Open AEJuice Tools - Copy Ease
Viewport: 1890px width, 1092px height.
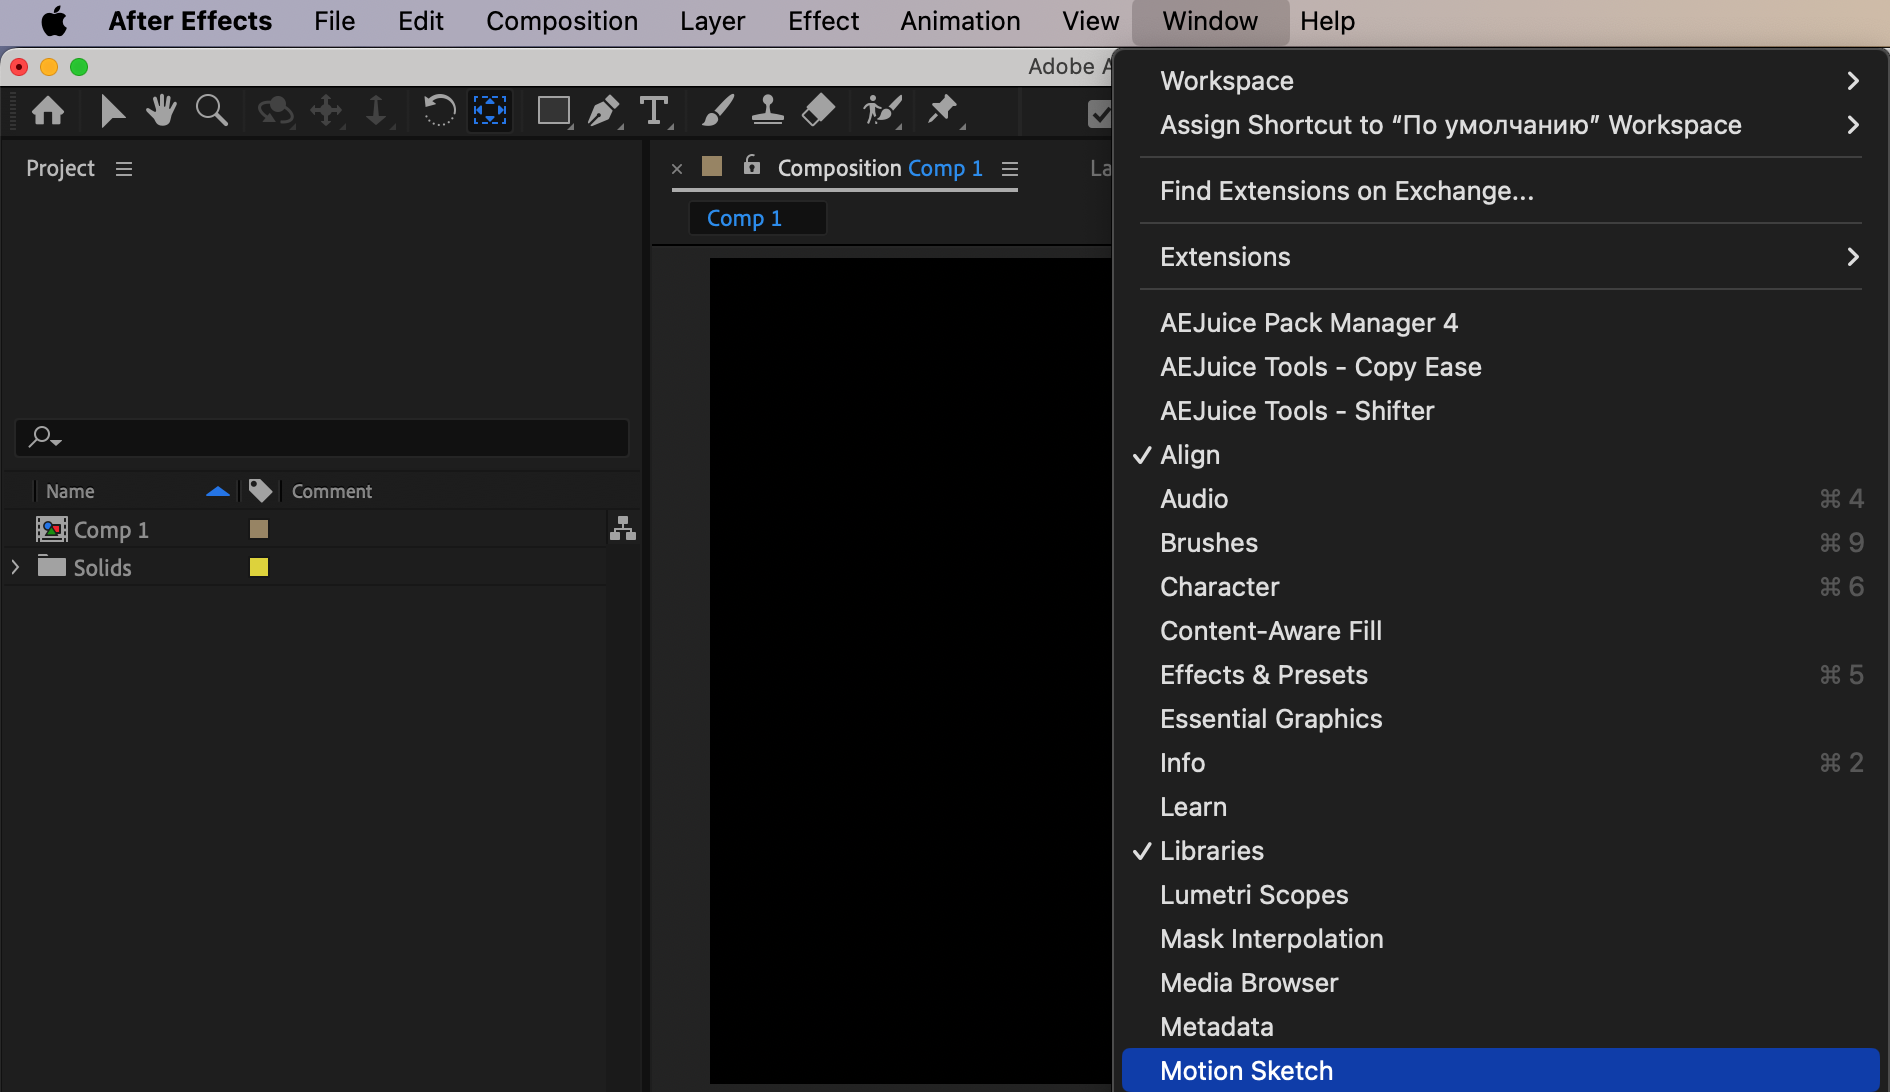[1500, 367]
